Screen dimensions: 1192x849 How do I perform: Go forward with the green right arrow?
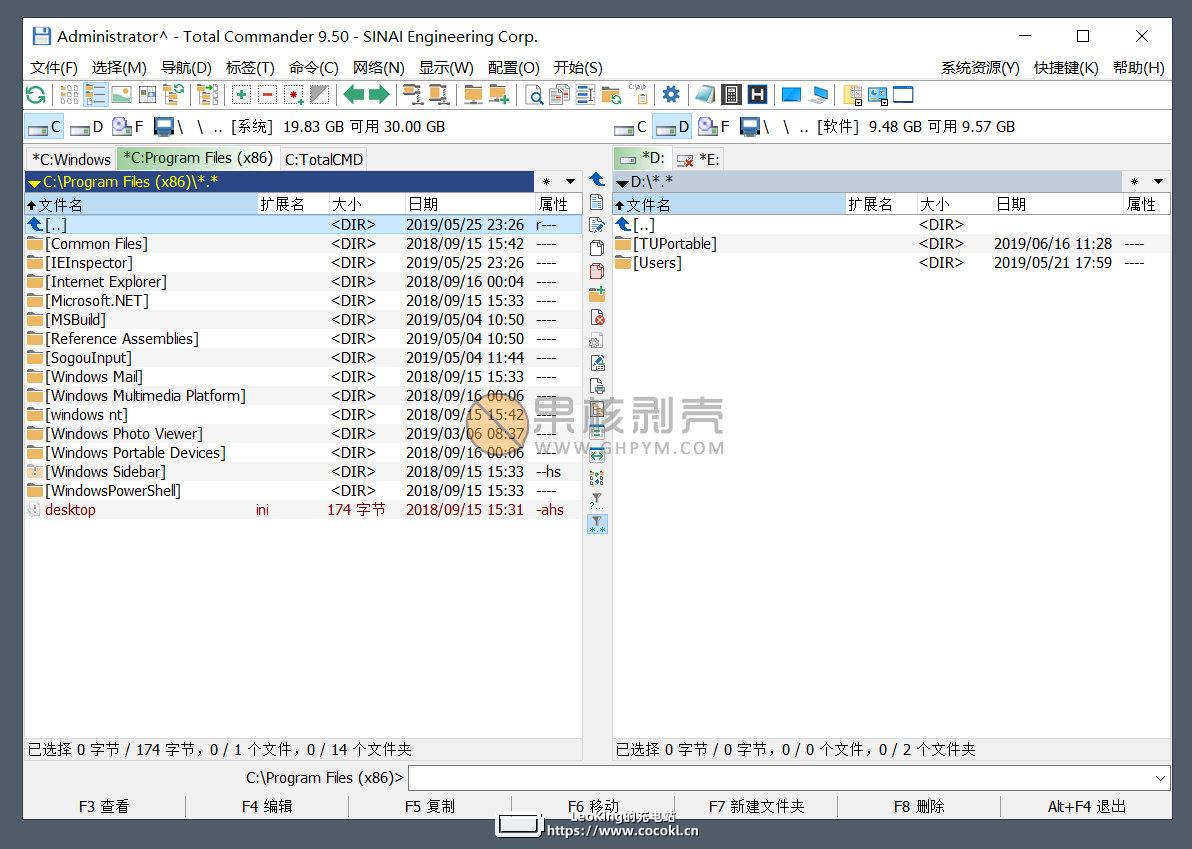(379, 95)
